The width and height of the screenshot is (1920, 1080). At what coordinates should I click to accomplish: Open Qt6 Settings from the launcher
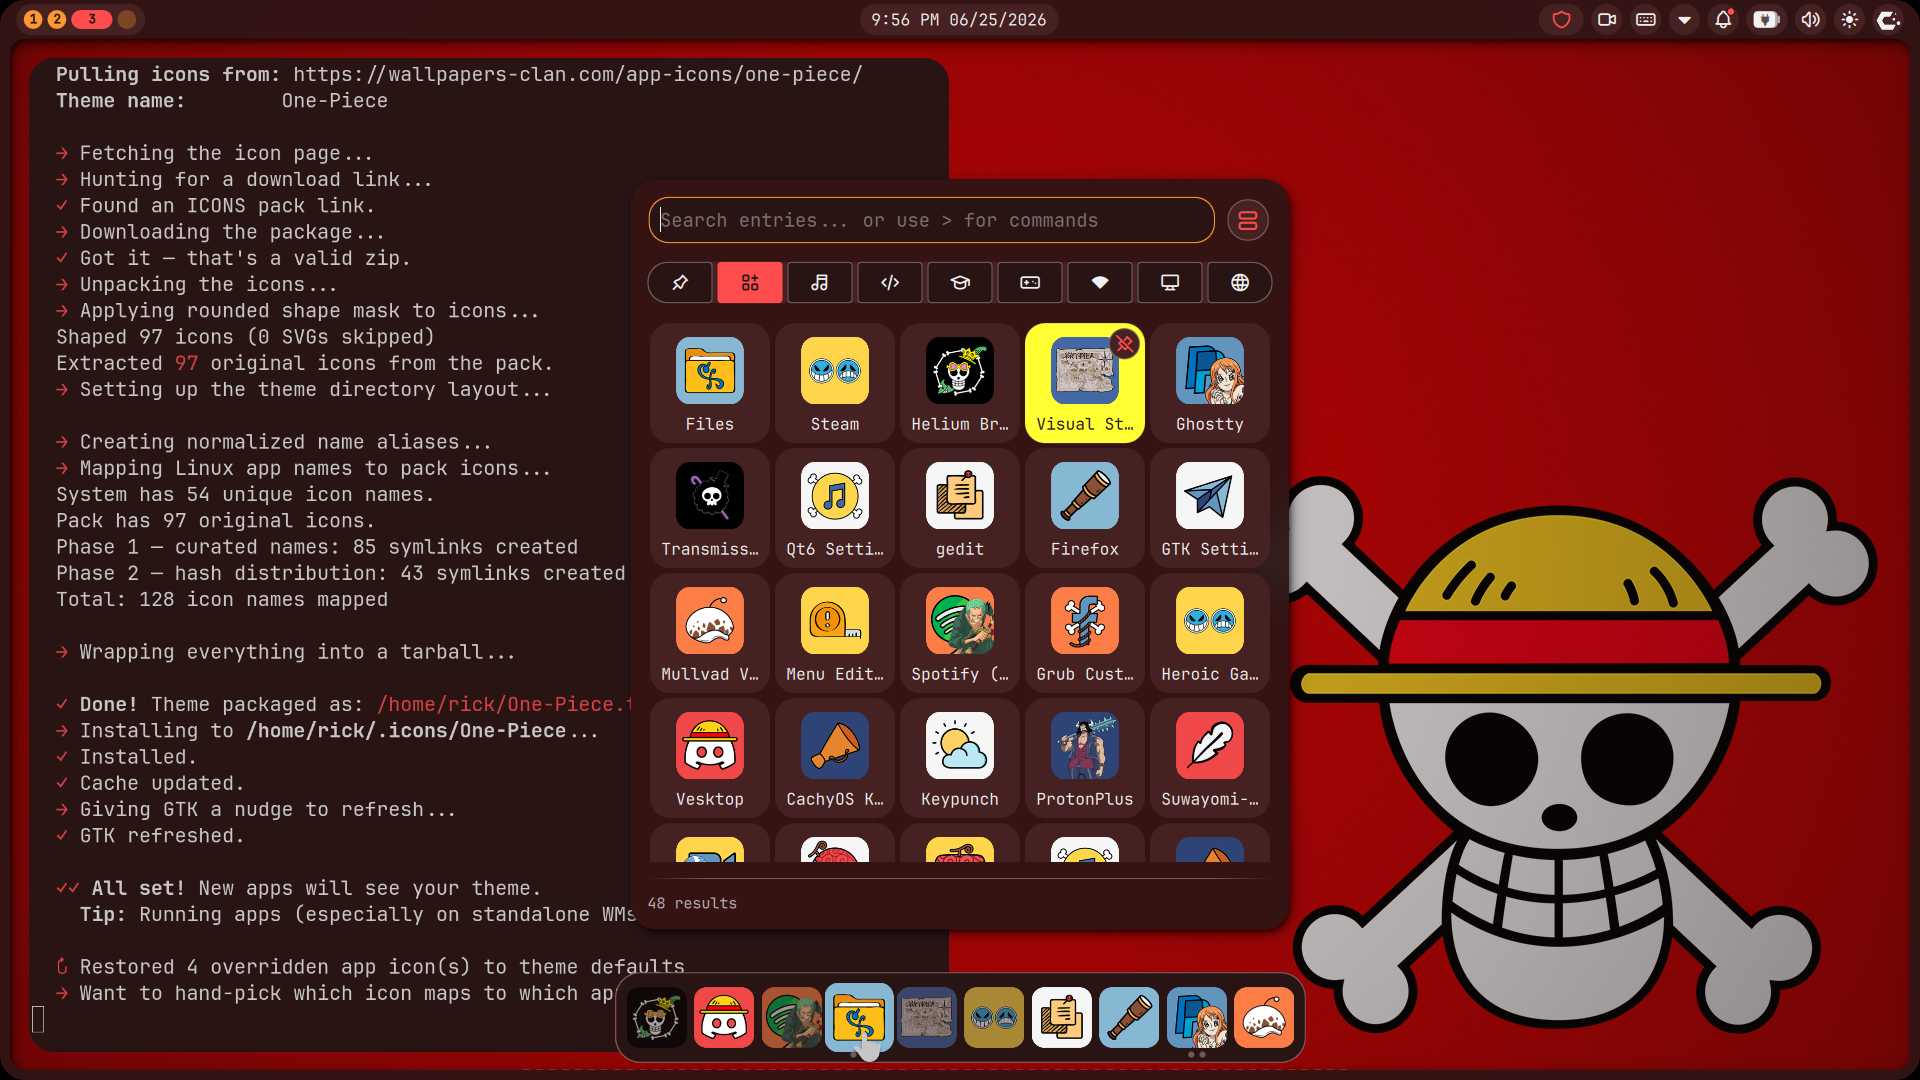pos(834,508)
